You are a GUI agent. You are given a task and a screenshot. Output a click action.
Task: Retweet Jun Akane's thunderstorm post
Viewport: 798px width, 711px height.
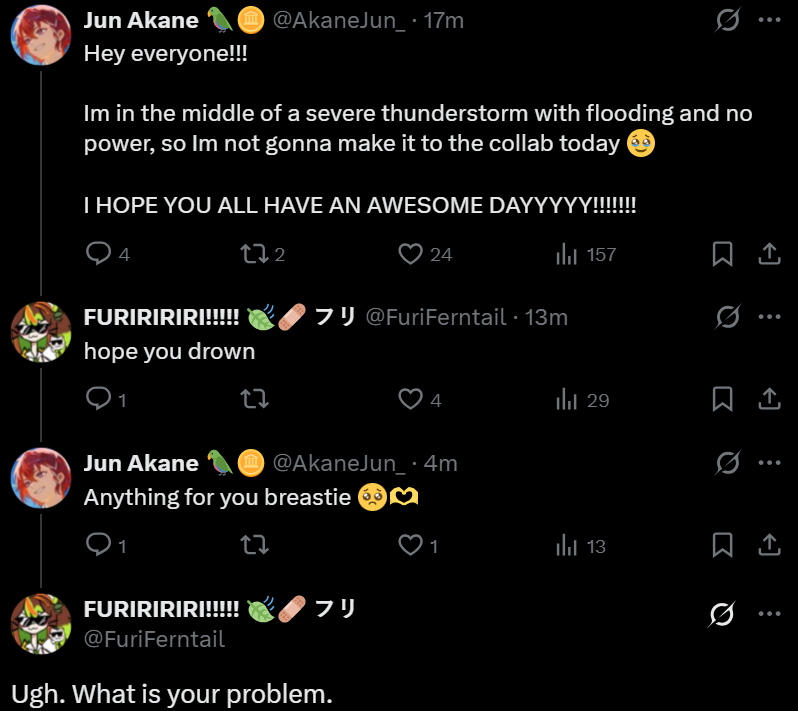point(255,254)
